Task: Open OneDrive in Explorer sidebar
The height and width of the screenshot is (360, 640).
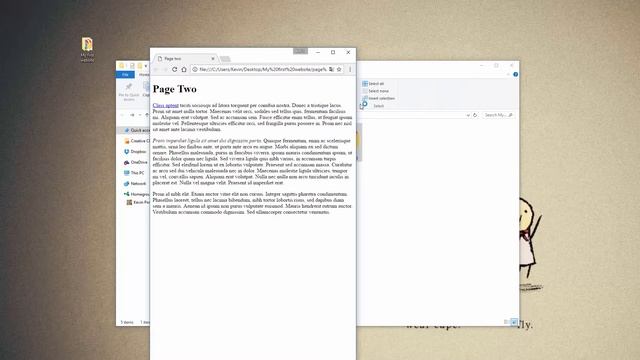Action: point(136,162)
